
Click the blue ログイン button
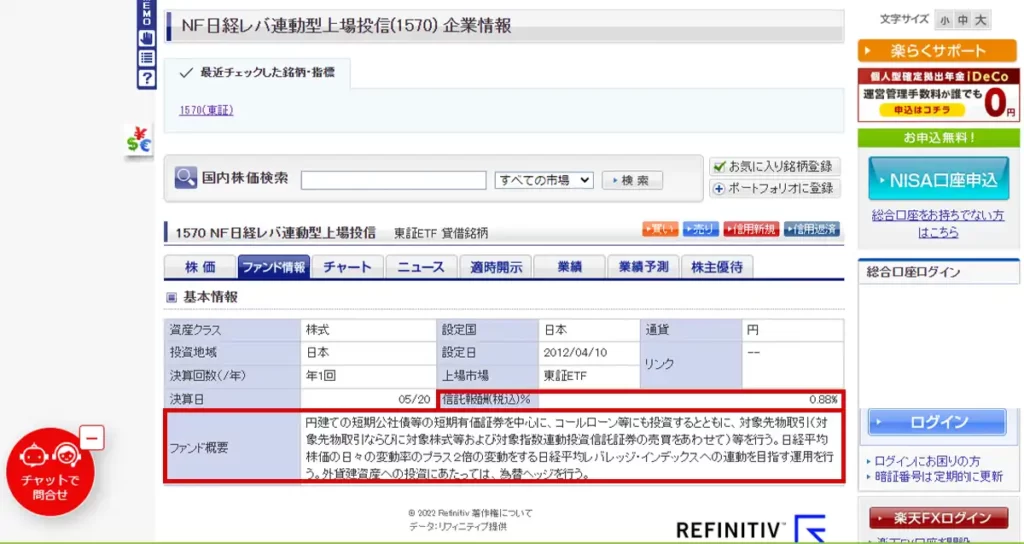(937, 423)
